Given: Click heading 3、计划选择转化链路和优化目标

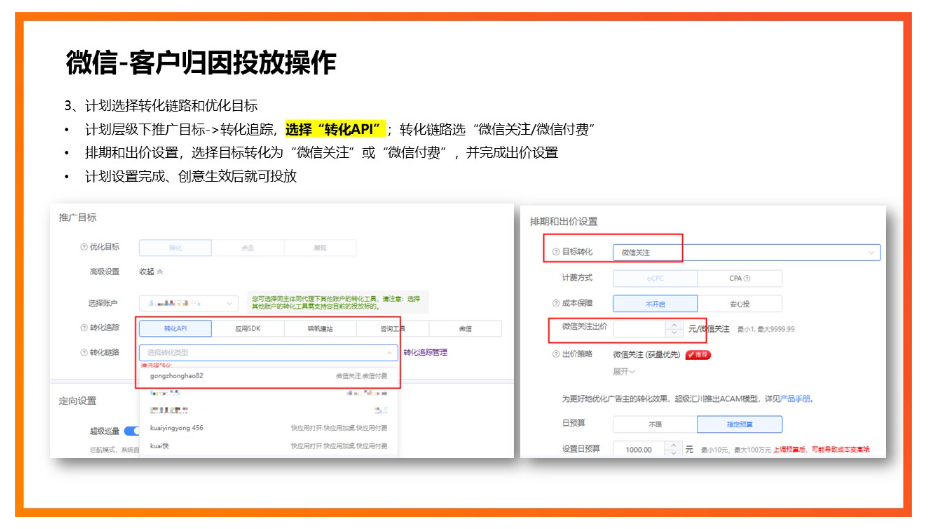Looking at the screenshot, I should (x=161, y=105).
